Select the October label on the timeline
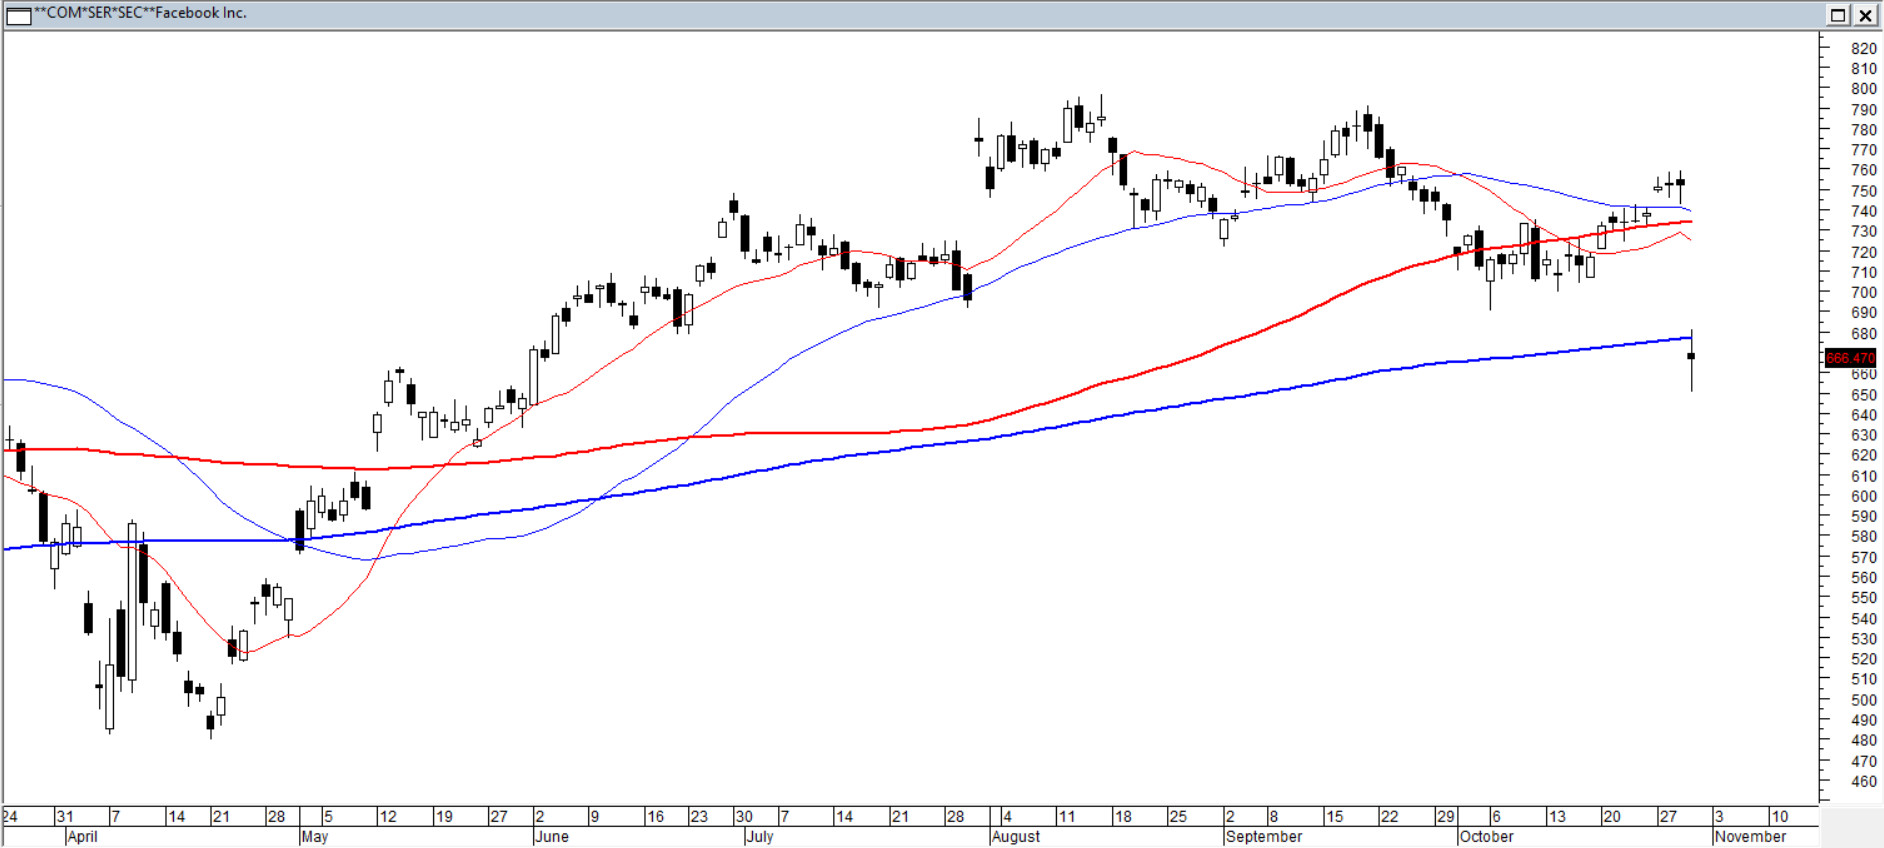1884x848 pixels. [1487, 837]
